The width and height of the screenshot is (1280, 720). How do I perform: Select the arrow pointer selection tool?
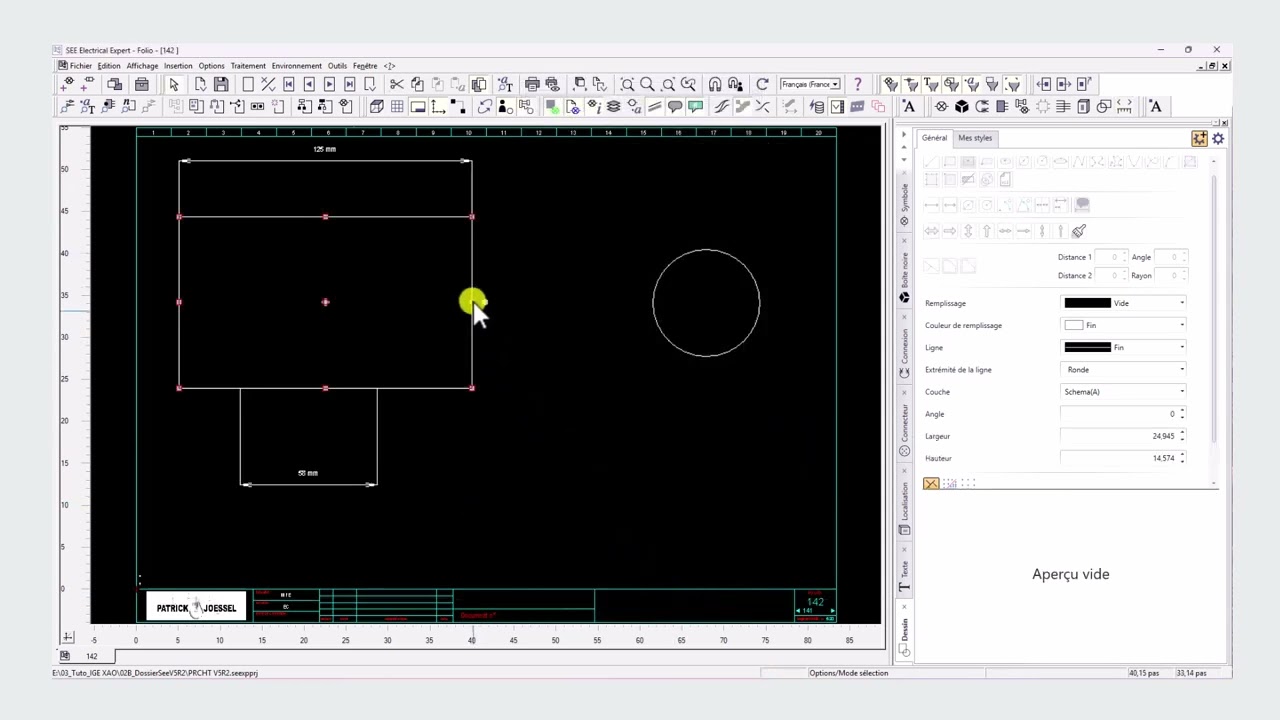174,84
